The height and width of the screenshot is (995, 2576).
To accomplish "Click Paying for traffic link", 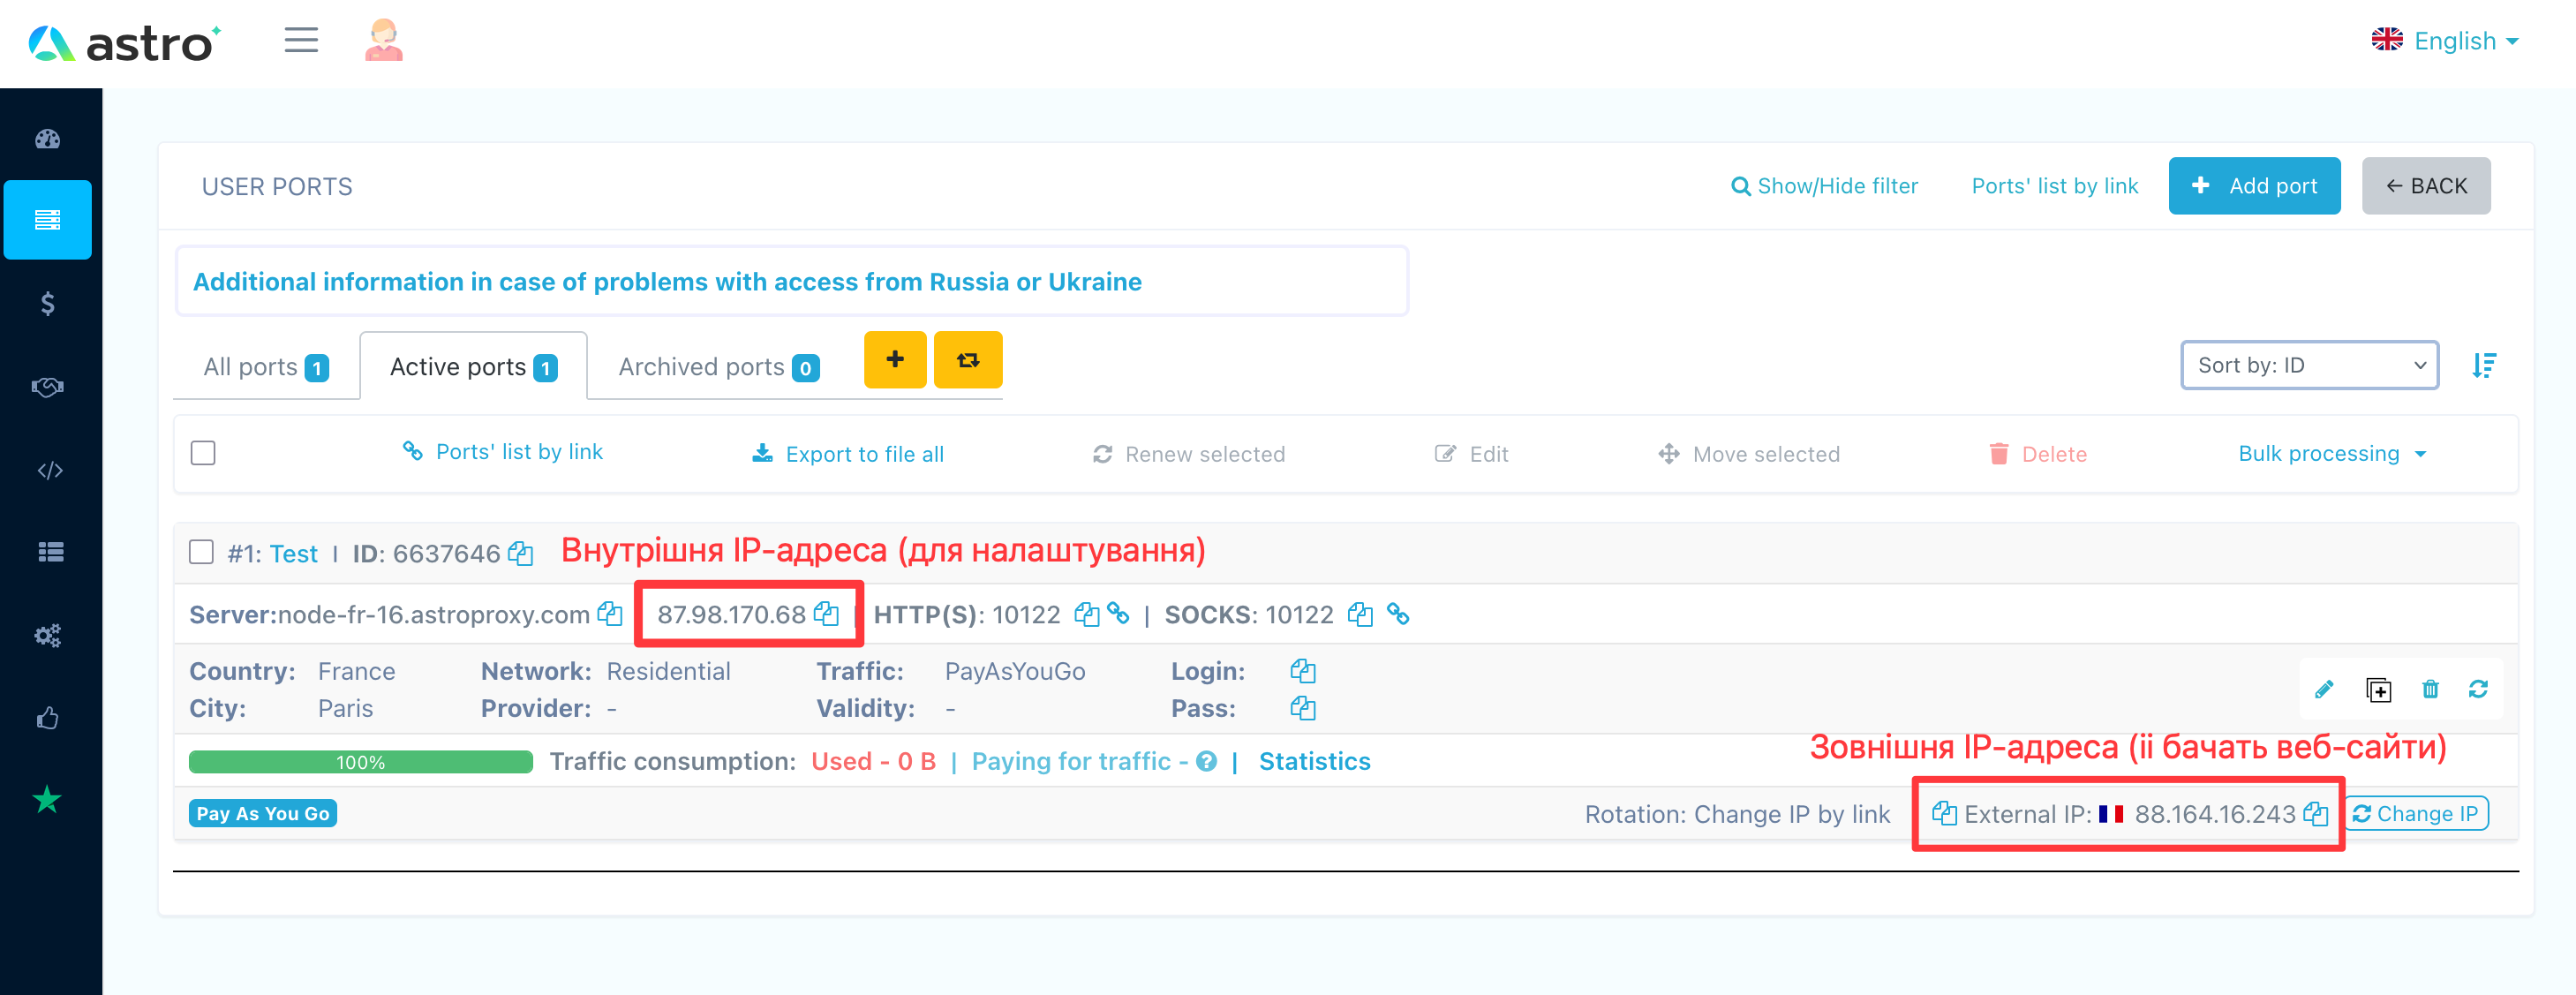I will click(x=1080, y=762).
